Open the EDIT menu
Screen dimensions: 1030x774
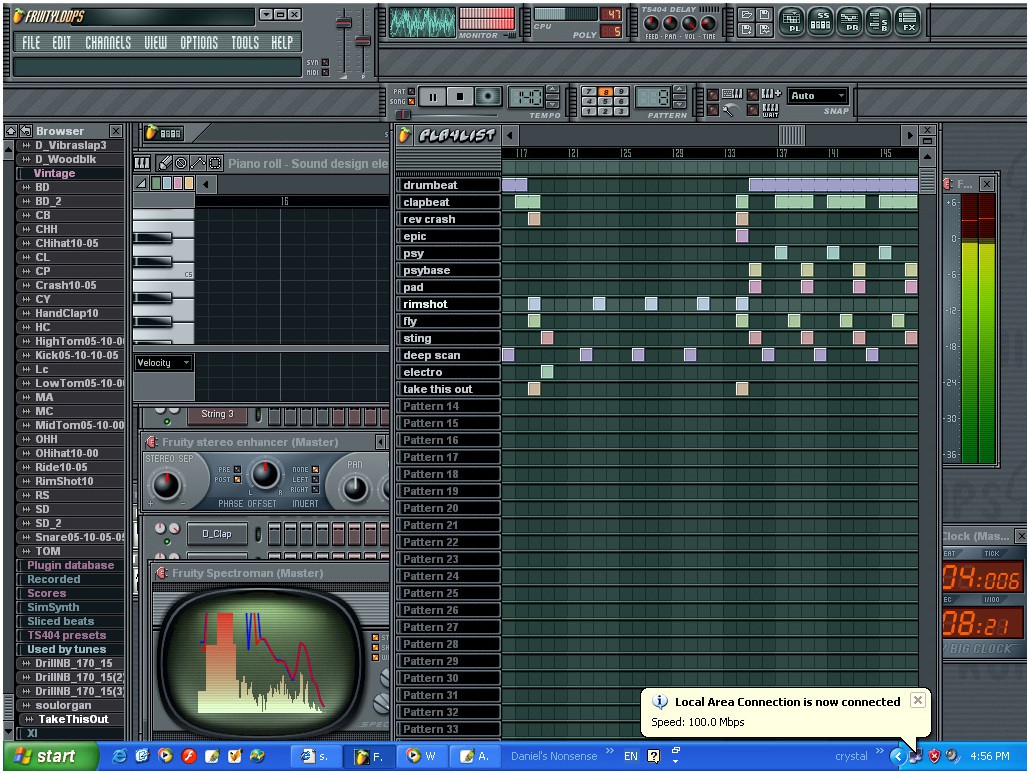click(x=61, y=43)
